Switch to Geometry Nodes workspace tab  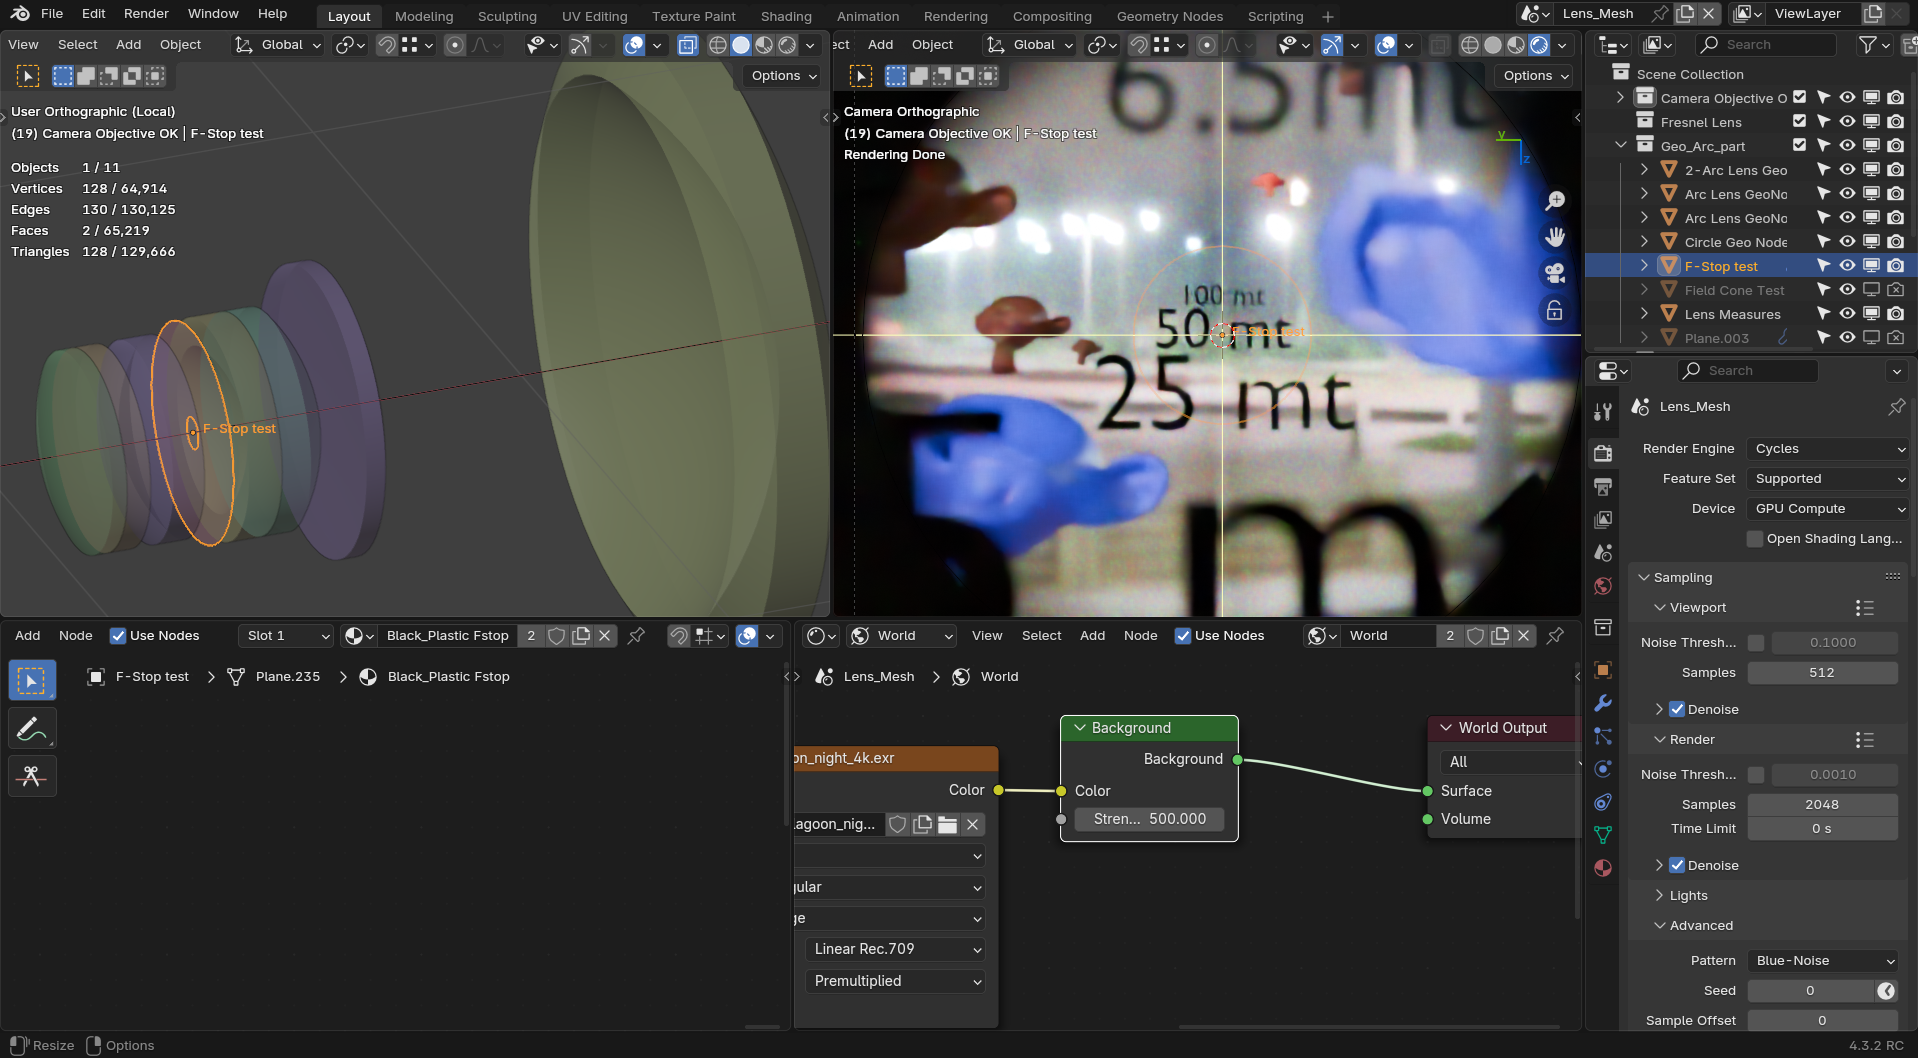coord(1169,16)
